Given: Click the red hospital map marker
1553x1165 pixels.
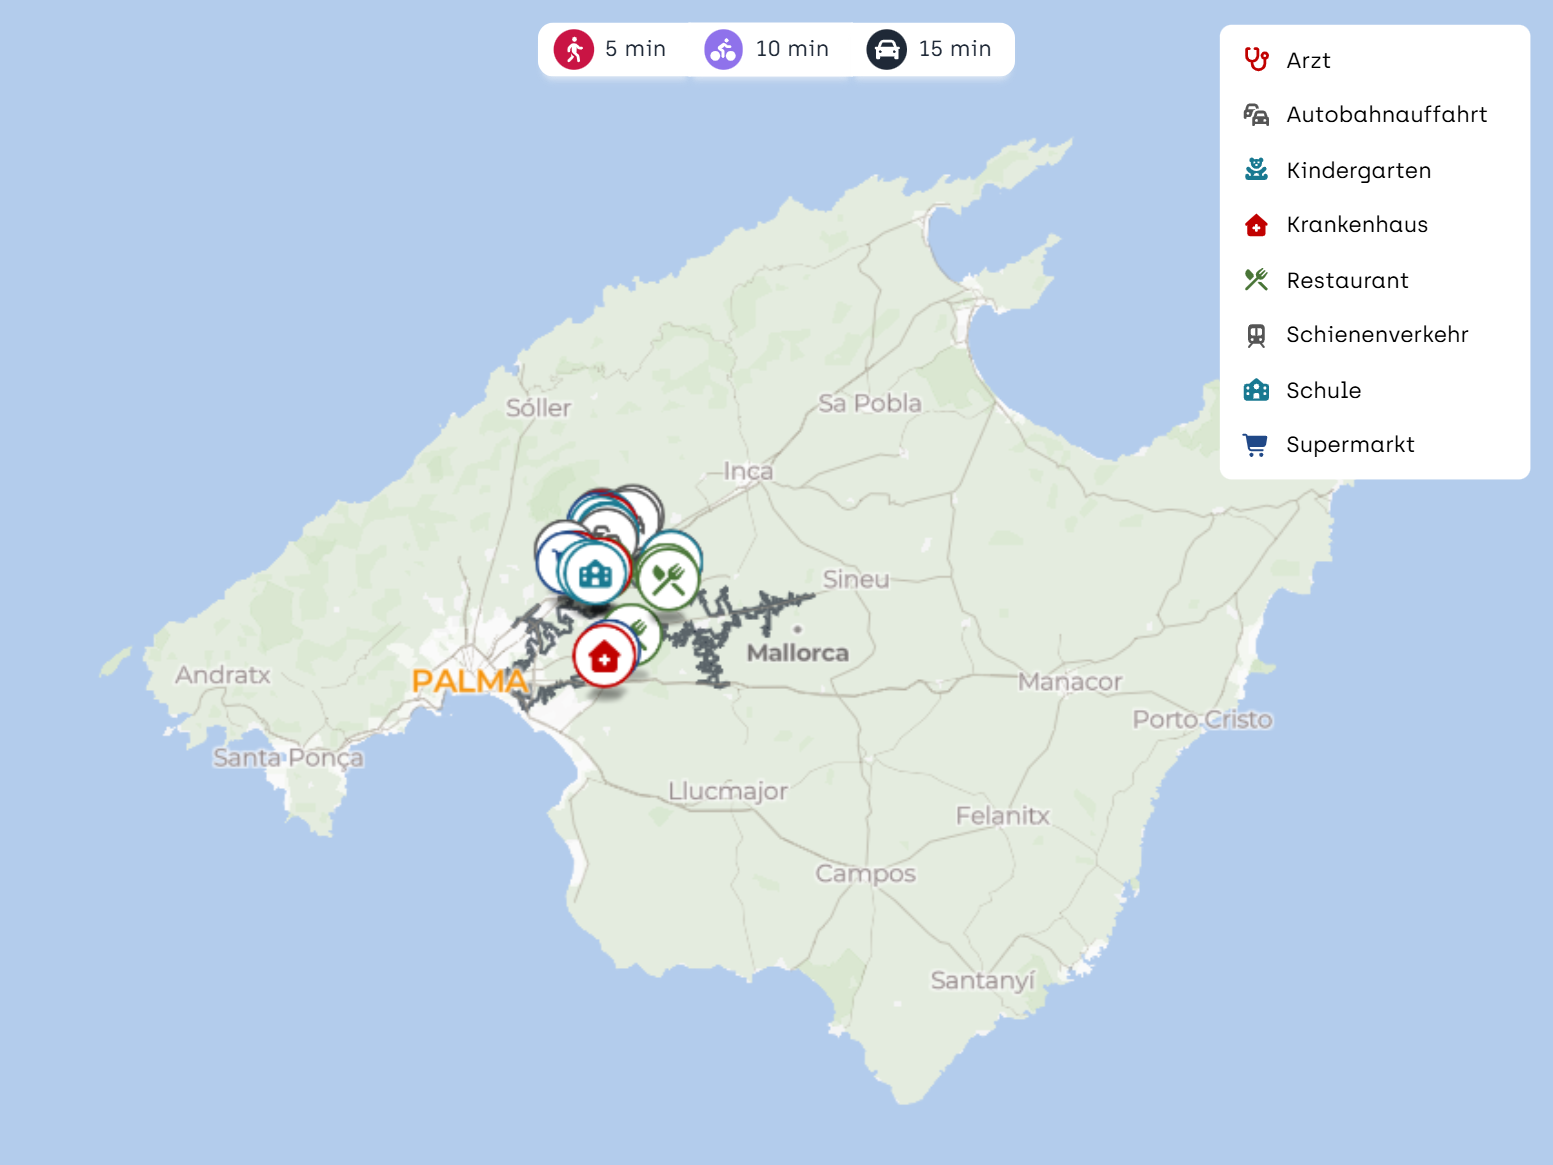Looking at the screenshot, I should click(x=604, y=657).
